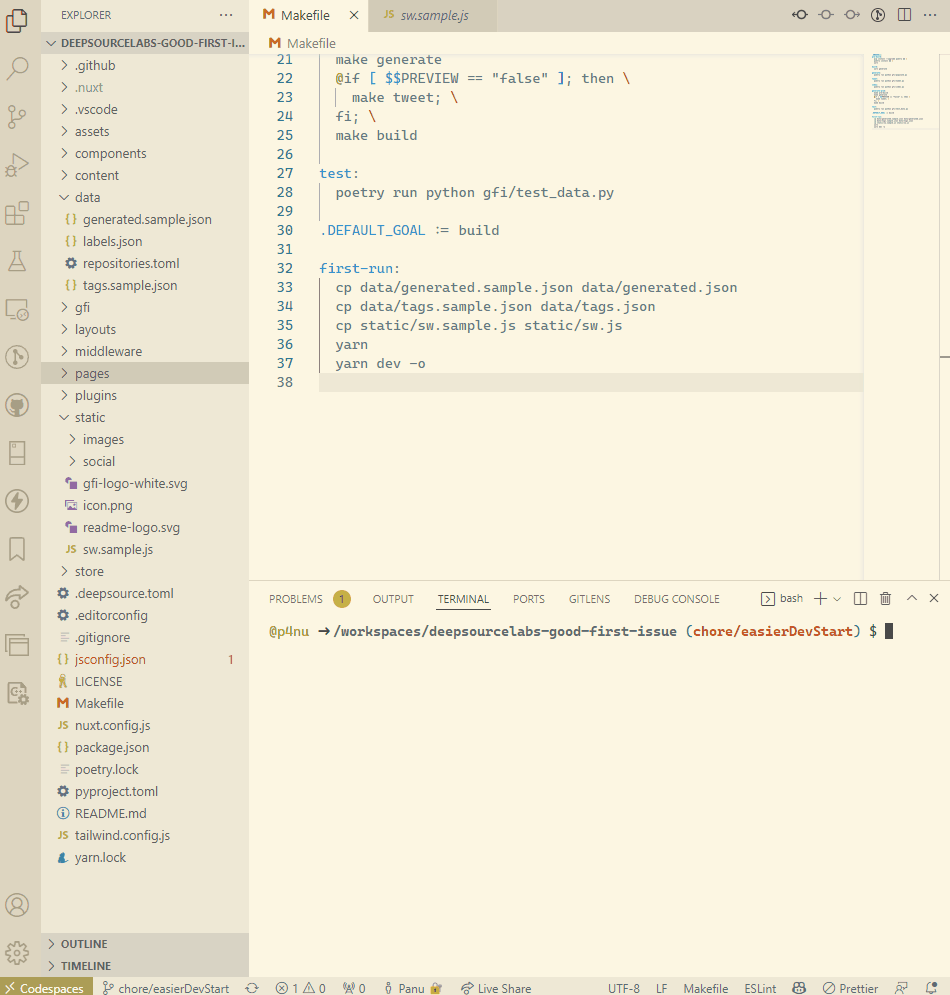This screenshot has height=995, width=950.
Task: Switch to the PORTS panel tab
Action: click(529, 599)
